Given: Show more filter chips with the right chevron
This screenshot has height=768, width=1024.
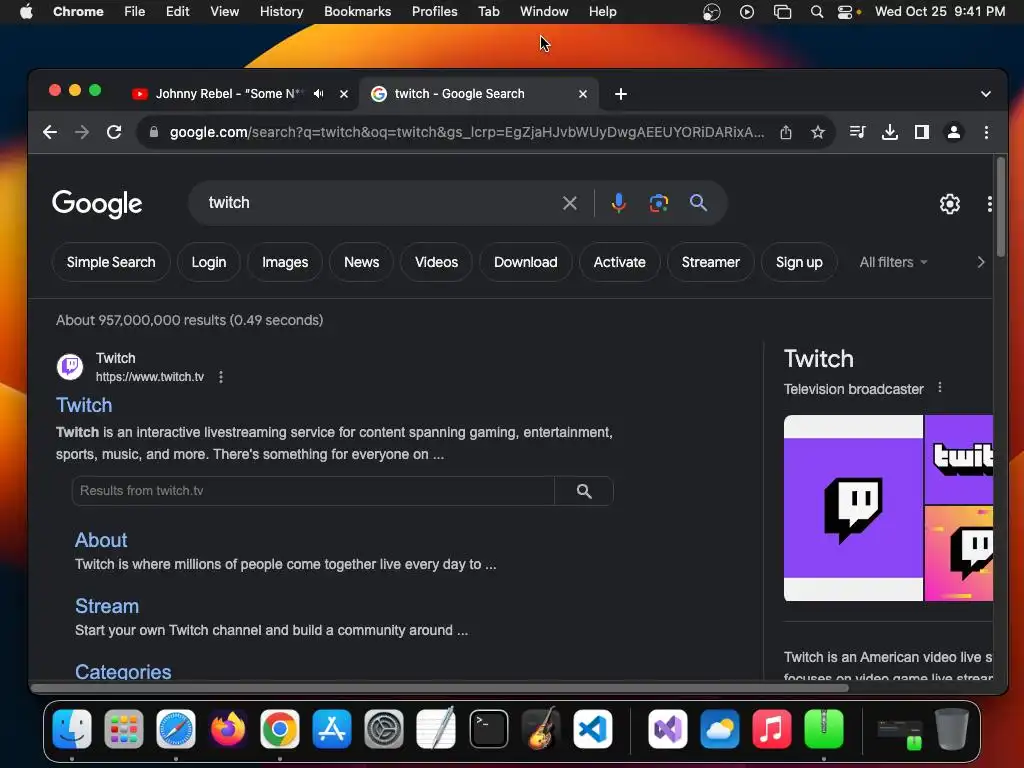Looking at the screenshot, I should click(980, 262).
